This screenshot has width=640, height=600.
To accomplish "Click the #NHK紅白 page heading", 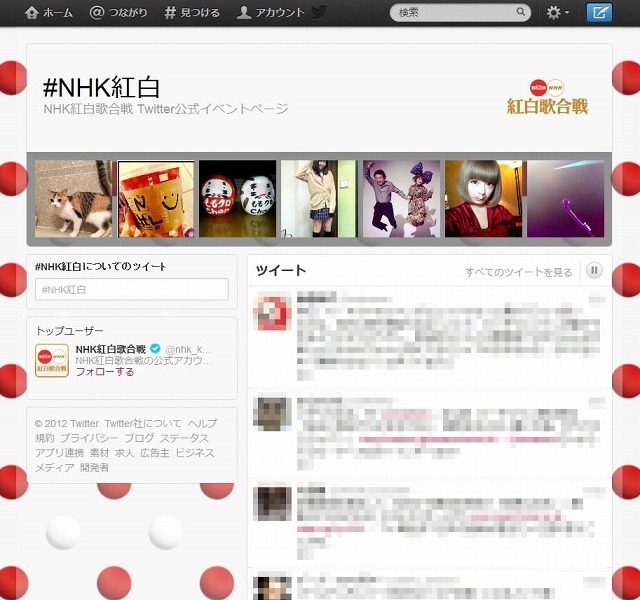I will (101, 87).
